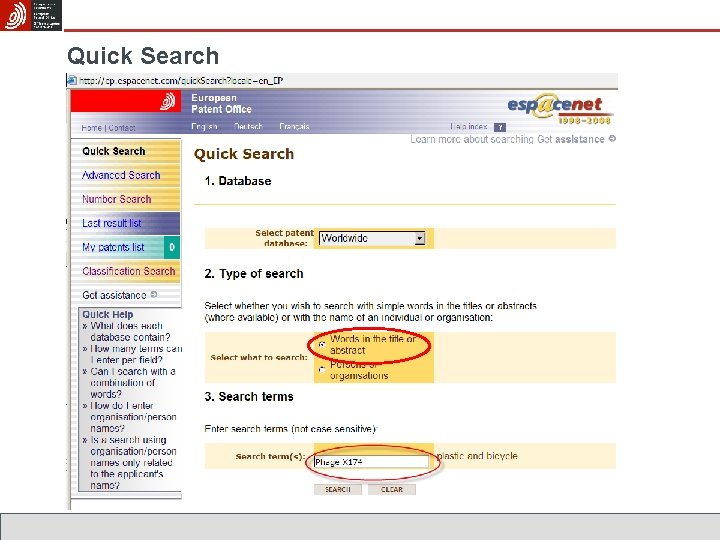The height and width of the screenshot is (540, 720).
Task: Click the '1. Database' heading
Action: point(238,181)
